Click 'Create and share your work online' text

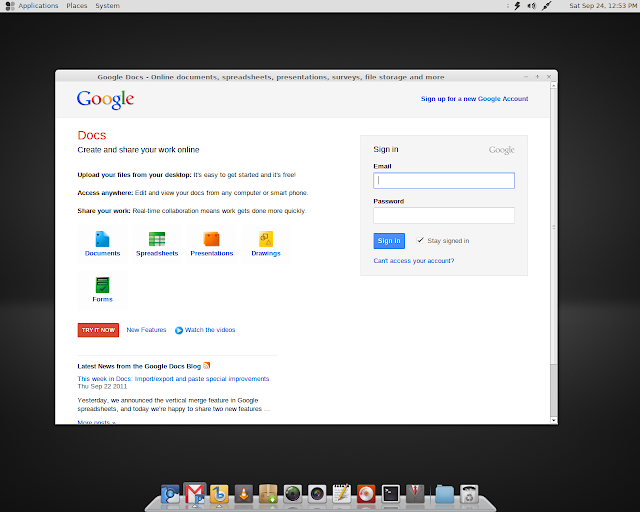point(138,150)
